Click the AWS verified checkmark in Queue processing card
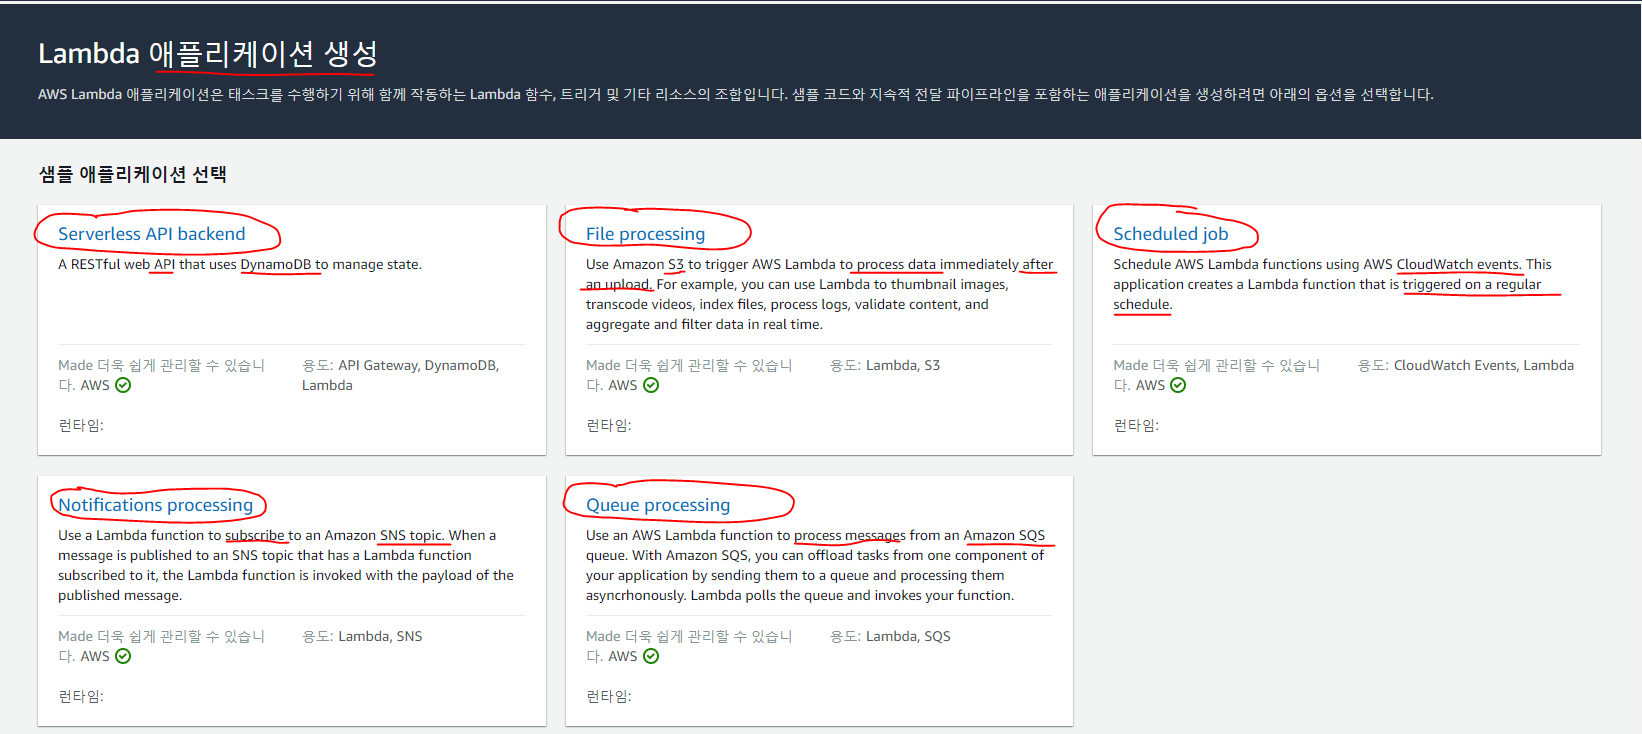Image resolution: width=1642 pixels, height=734 pixels. (x=651, y=656)
